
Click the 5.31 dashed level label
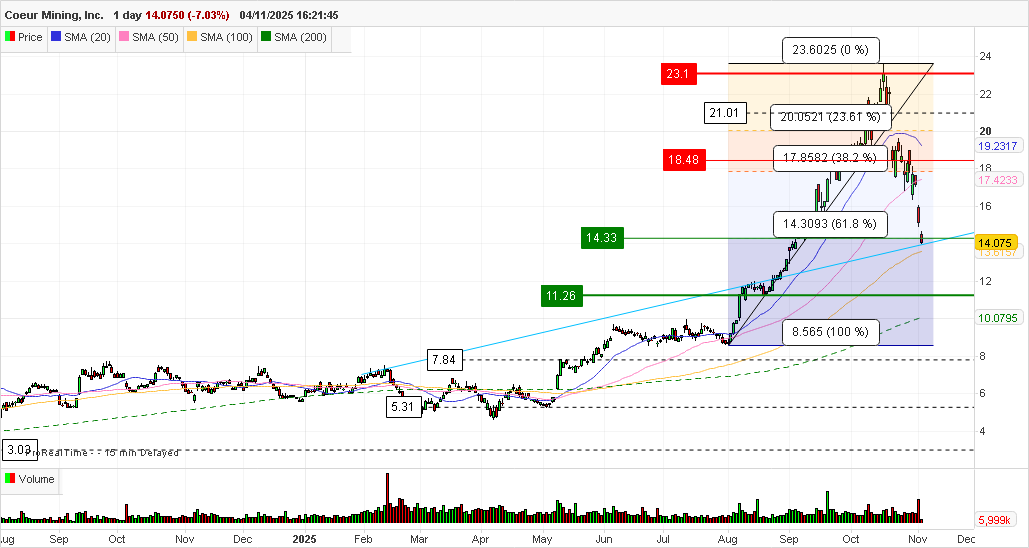point(403,407)
